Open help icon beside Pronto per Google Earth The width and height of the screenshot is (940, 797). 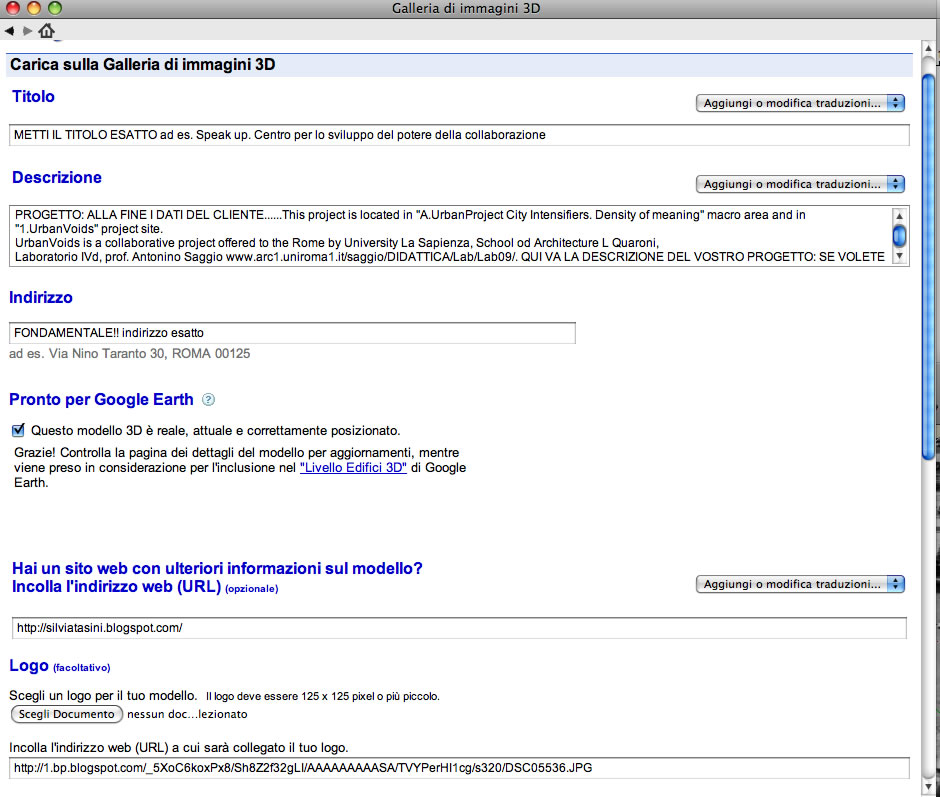point(208,400)
